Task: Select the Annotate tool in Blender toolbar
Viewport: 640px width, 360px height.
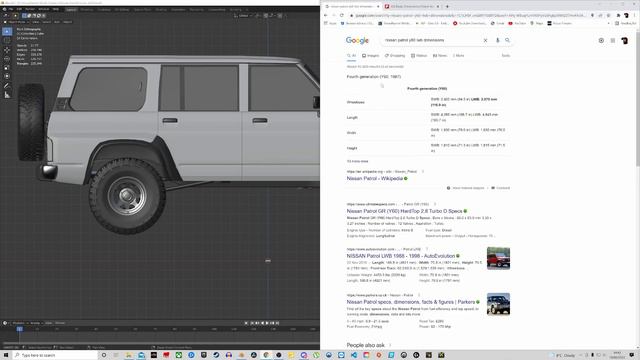Action: click(x=7, y=86)
